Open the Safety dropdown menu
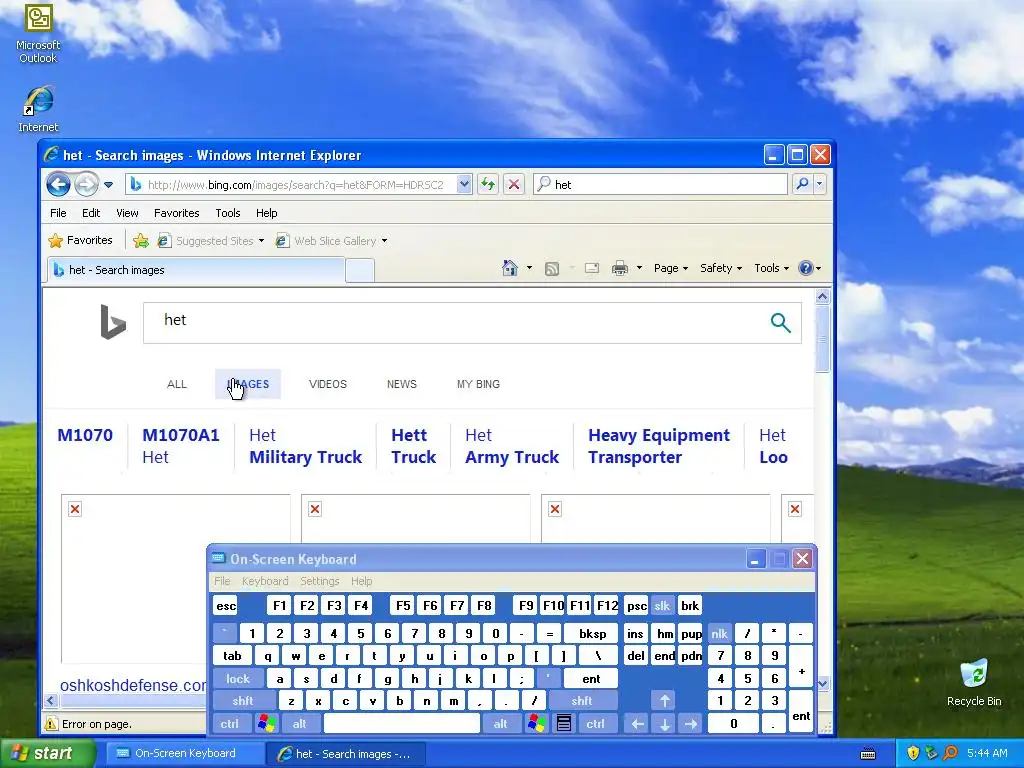The image size is (1024, 768). click(721, 268)
